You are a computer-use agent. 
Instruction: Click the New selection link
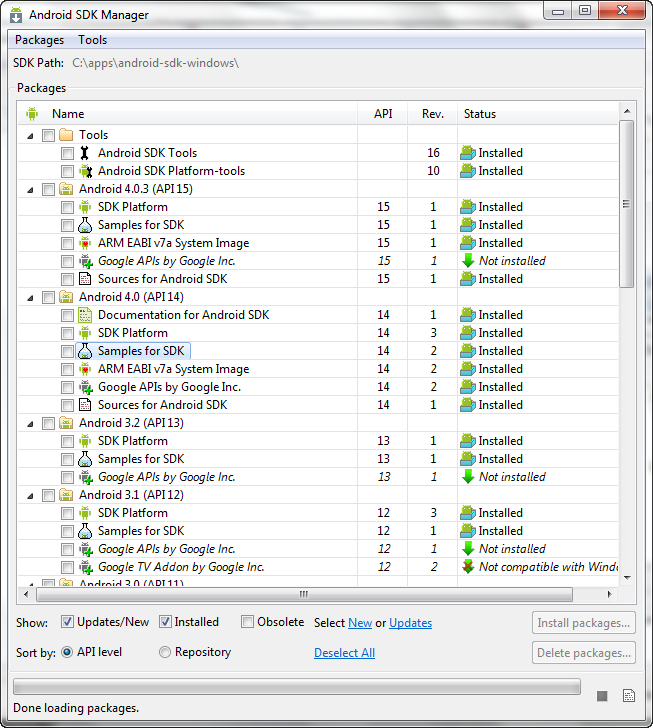360,623
